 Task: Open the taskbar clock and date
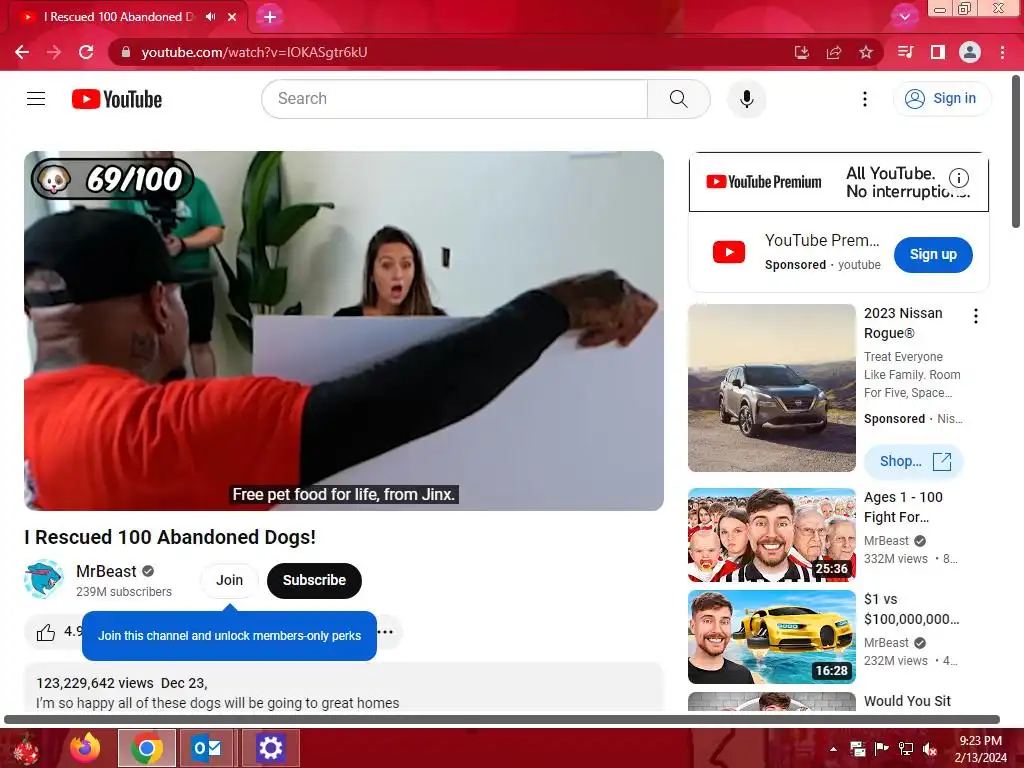(x=980, y=749)
